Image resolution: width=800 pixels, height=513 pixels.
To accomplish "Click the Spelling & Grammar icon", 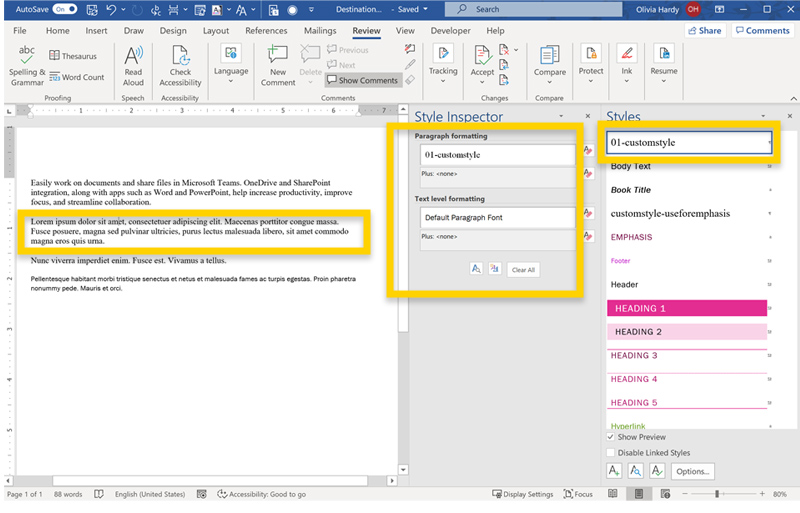I will click(x=26, y=56).
